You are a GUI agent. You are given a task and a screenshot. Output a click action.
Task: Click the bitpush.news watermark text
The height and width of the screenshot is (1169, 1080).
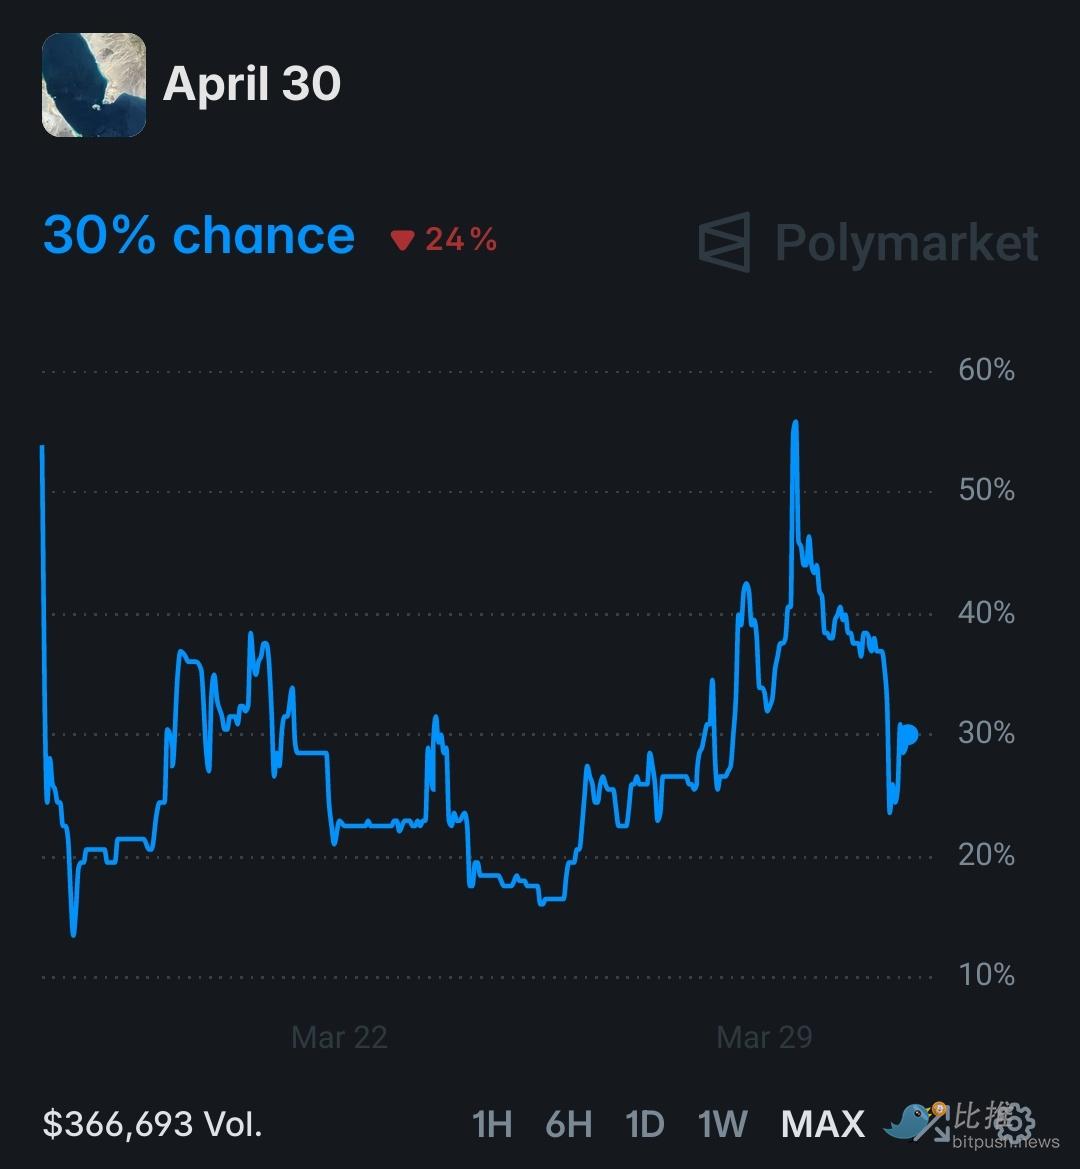pos(1004,1142)
